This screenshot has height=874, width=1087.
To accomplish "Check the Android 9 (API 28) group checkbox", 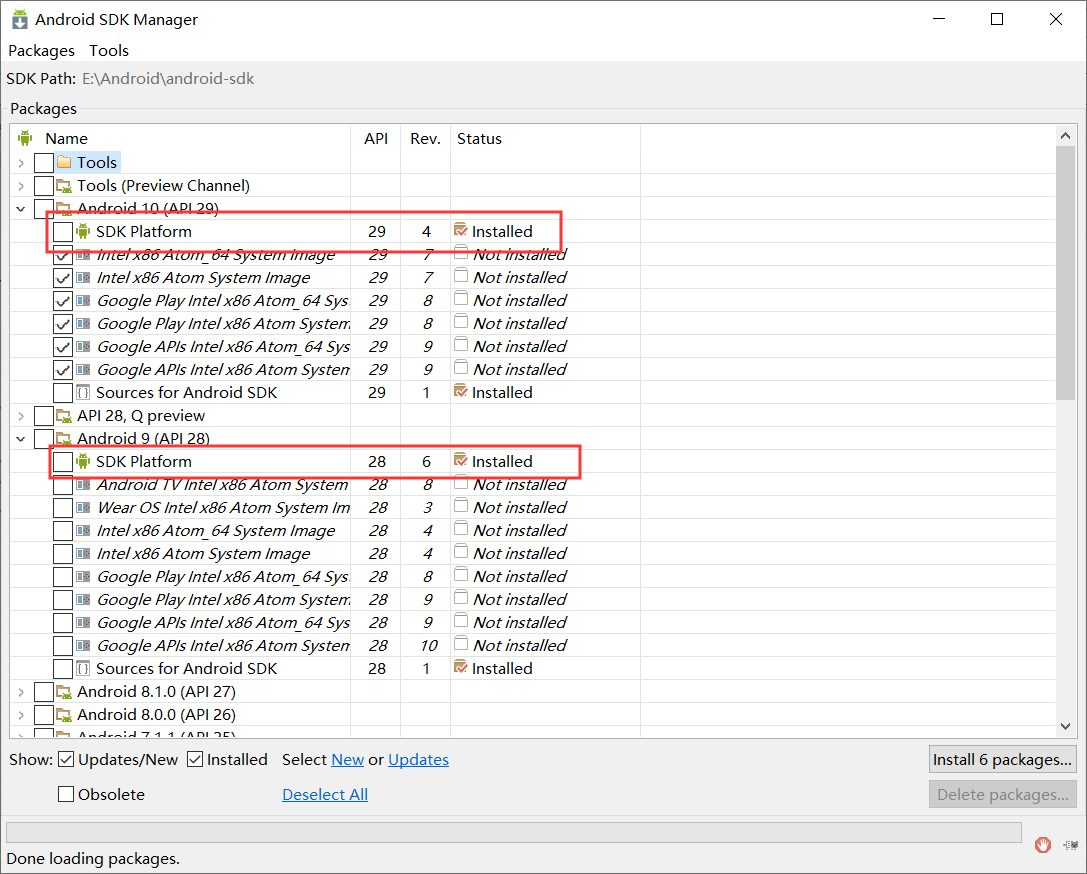I will [x=44, y=439].
